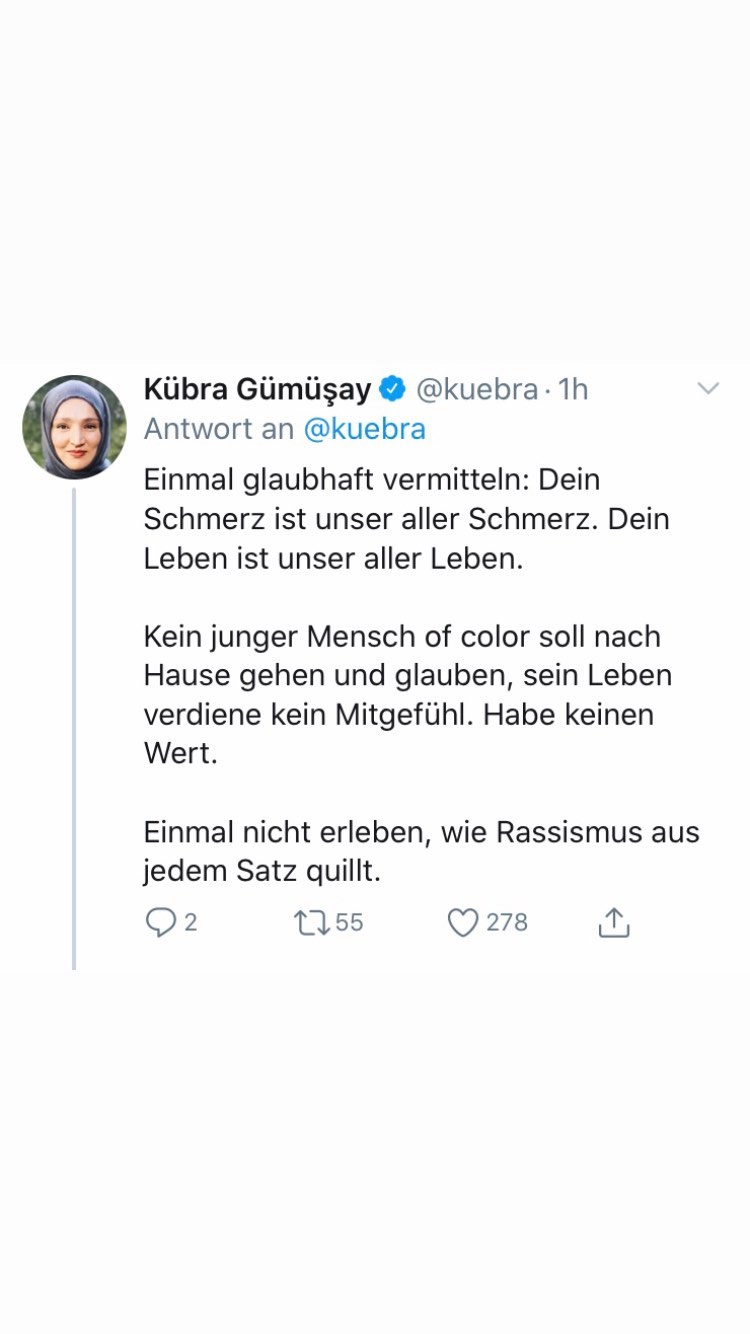Retweet the post using the arrows icon
Screen dimensions: 750x1334
click(x=311, y=922)
